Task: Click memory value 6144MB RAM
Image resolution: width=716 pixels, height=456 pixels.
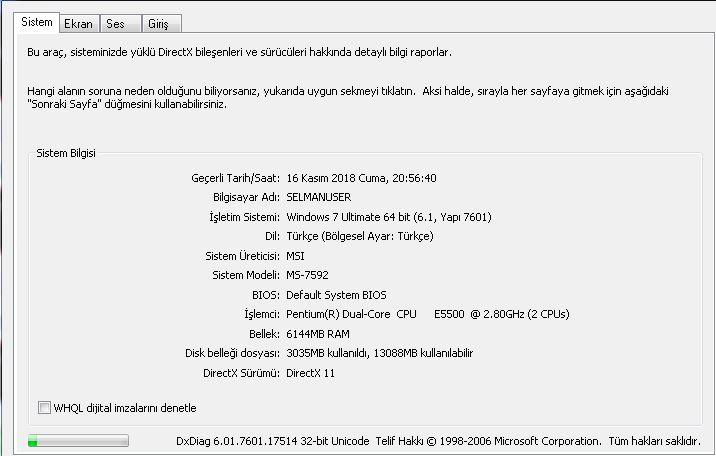Action: pos(318,334)
